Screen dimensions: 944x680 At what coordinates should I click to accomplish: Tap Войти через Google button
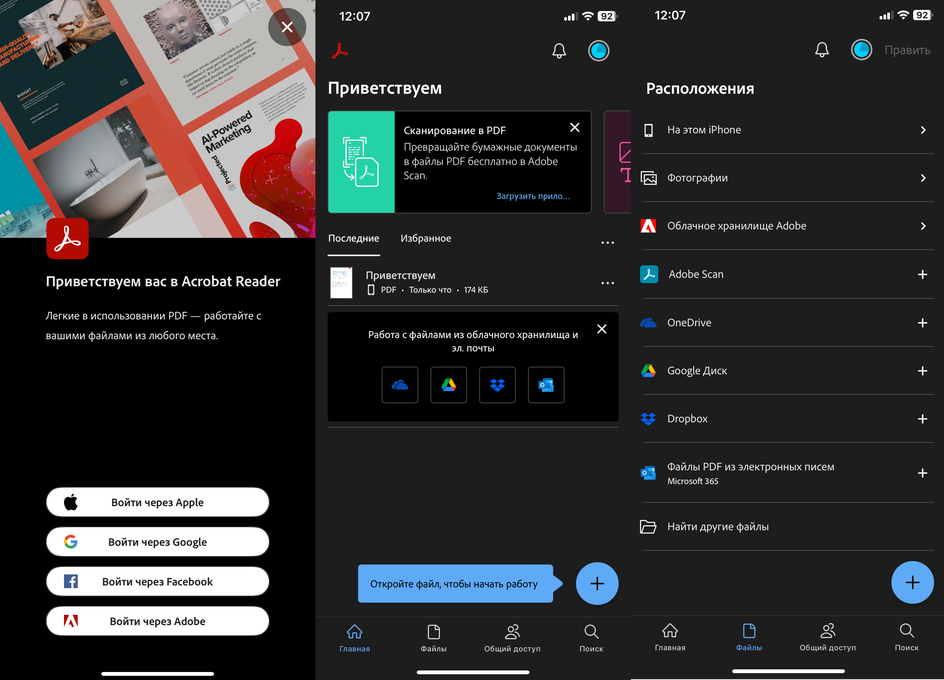(x=158, y=542)
